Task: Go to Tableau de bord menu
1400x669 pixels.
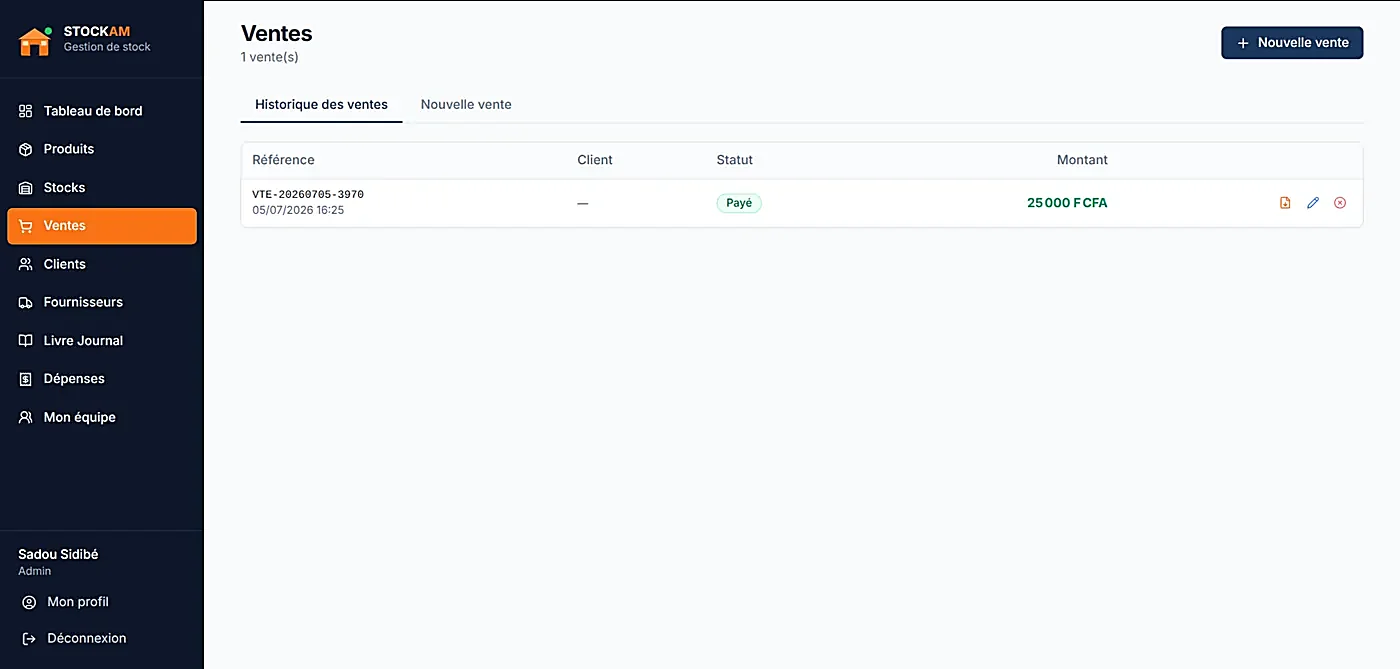Action: (x=102, y=111)
